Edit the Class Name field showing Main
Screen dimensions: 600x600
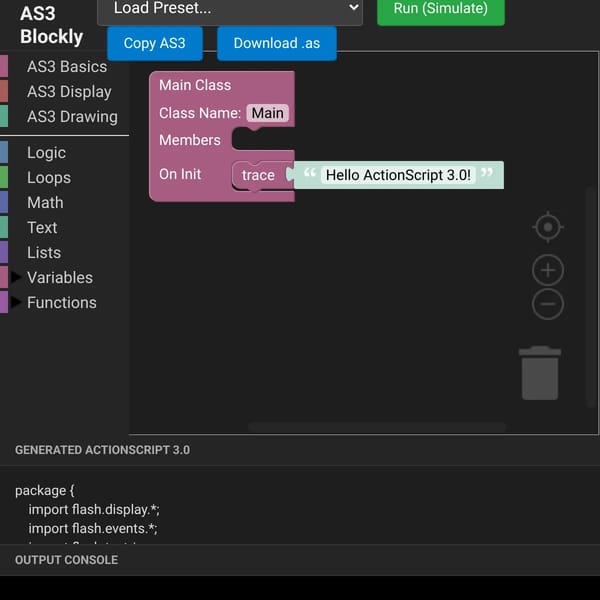point(267,113)
